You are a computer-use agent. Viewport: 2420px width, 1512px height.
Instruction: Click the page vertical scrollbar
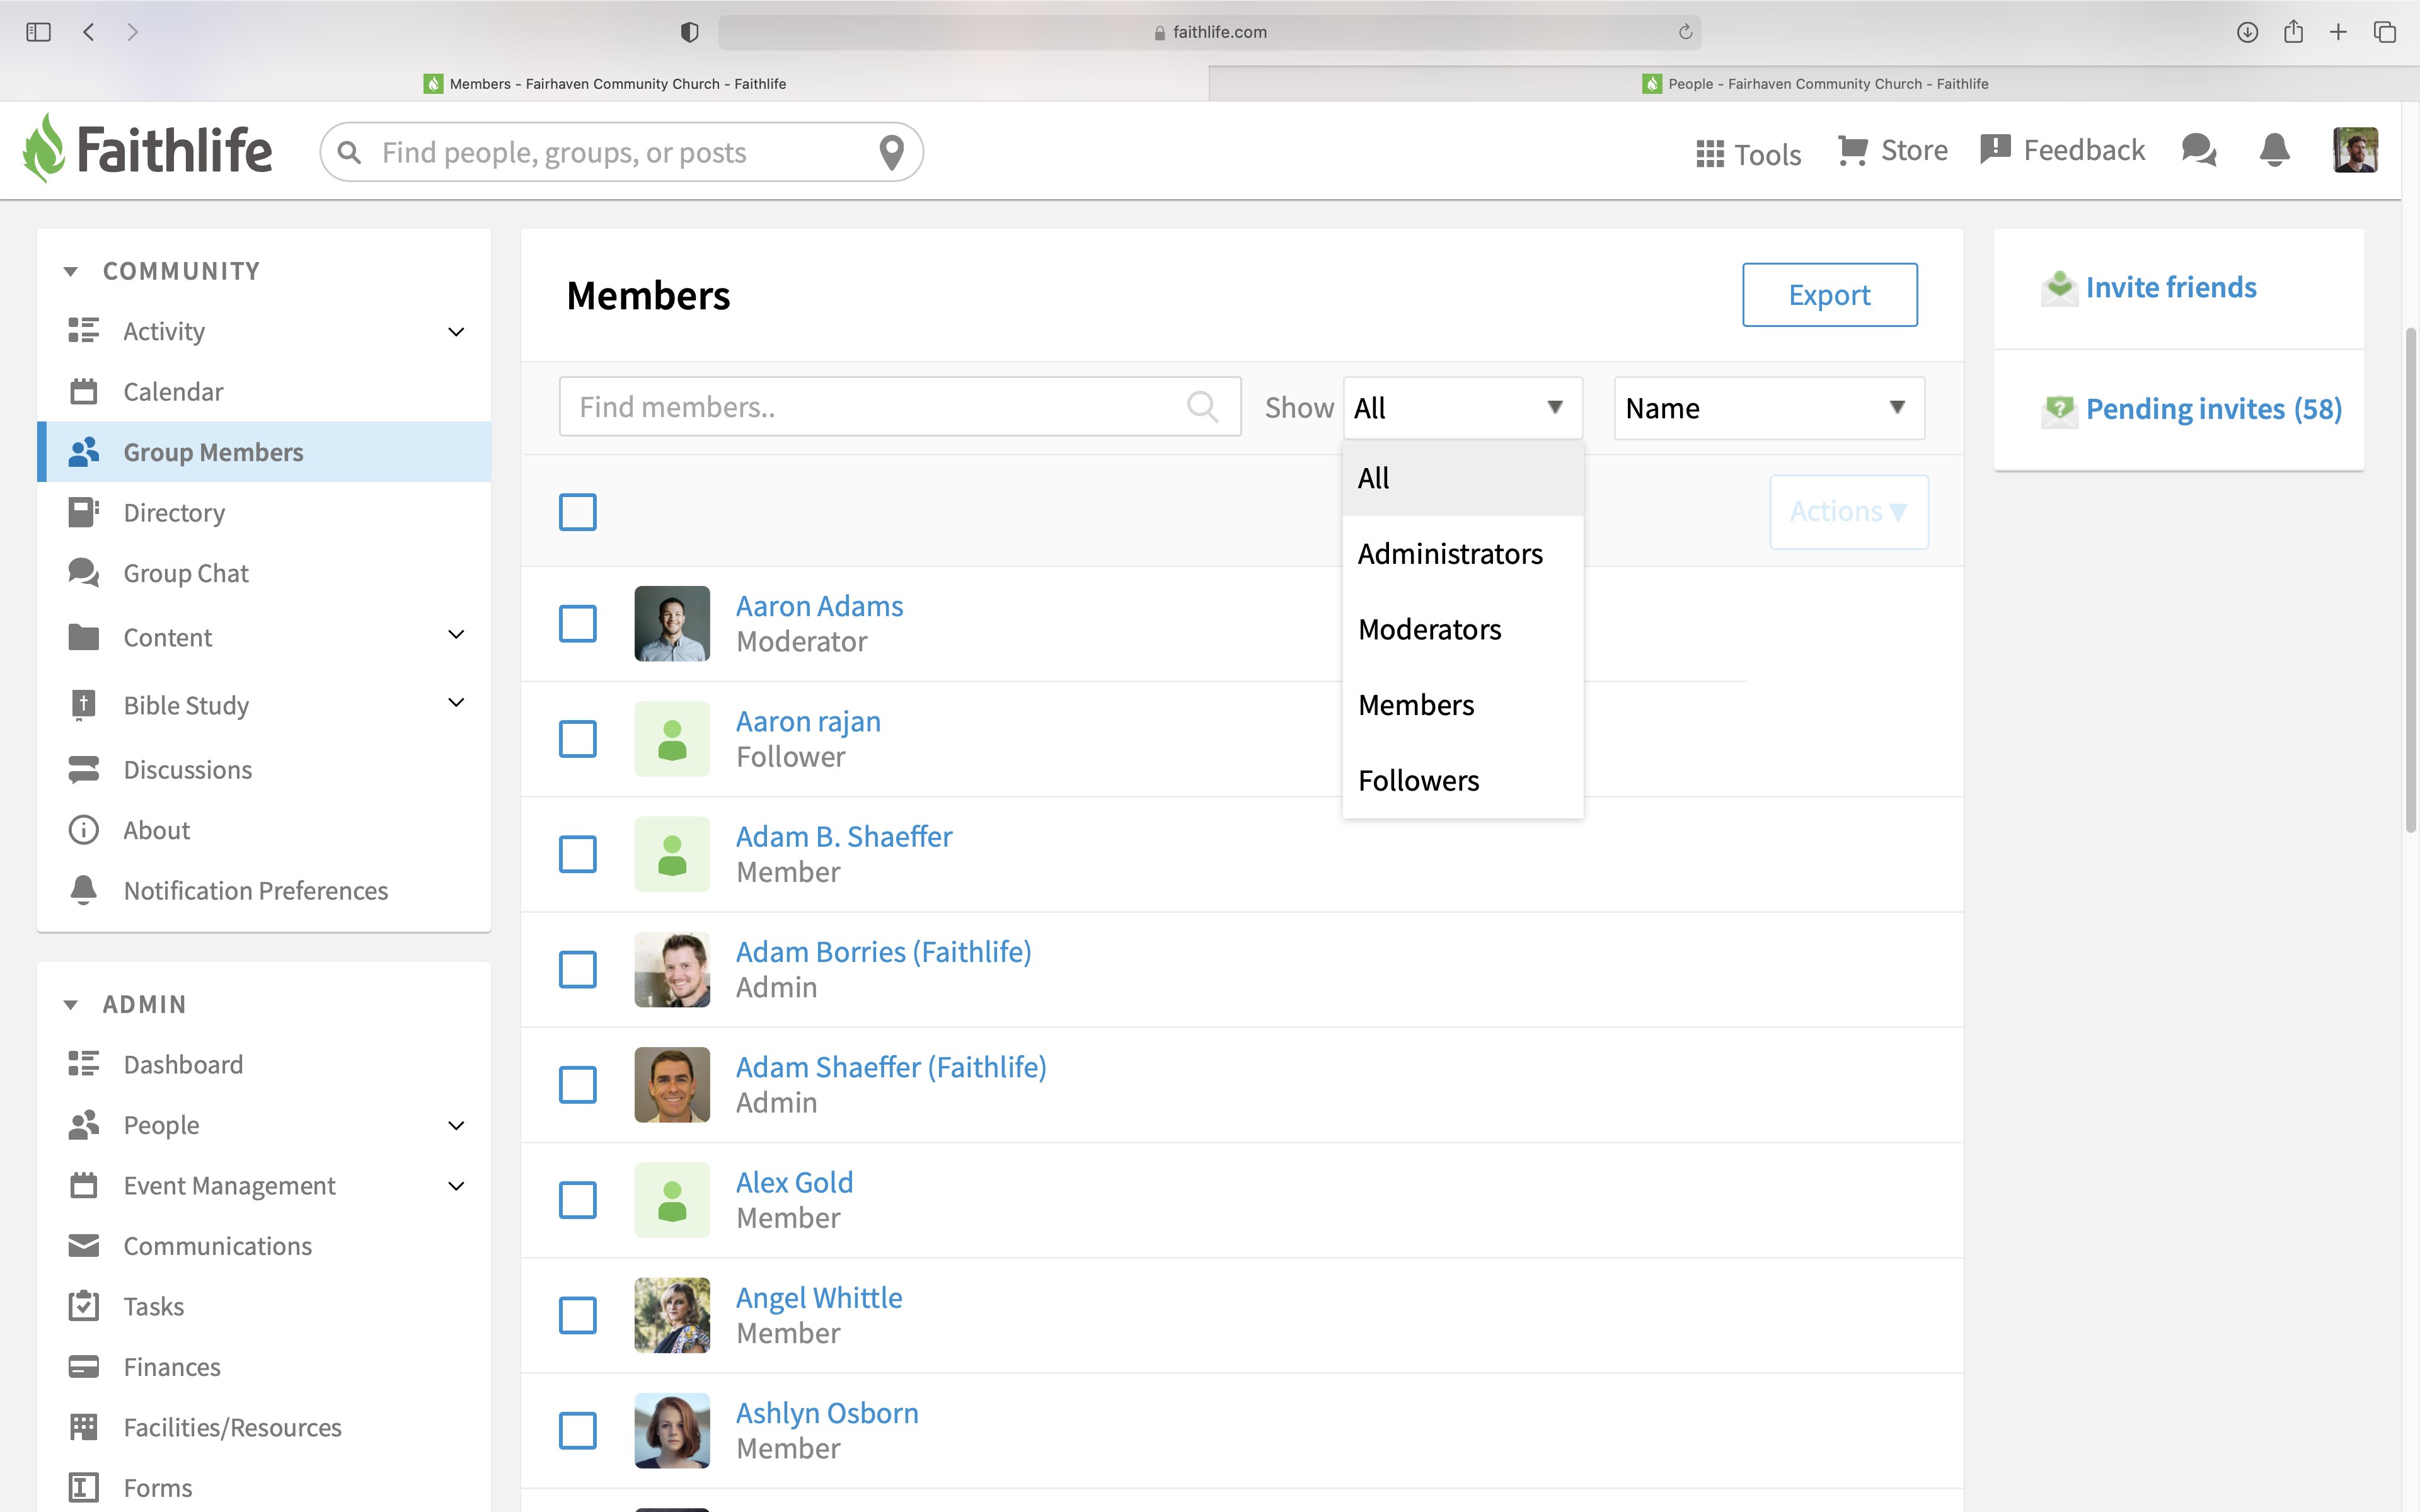pos(2410,580)
